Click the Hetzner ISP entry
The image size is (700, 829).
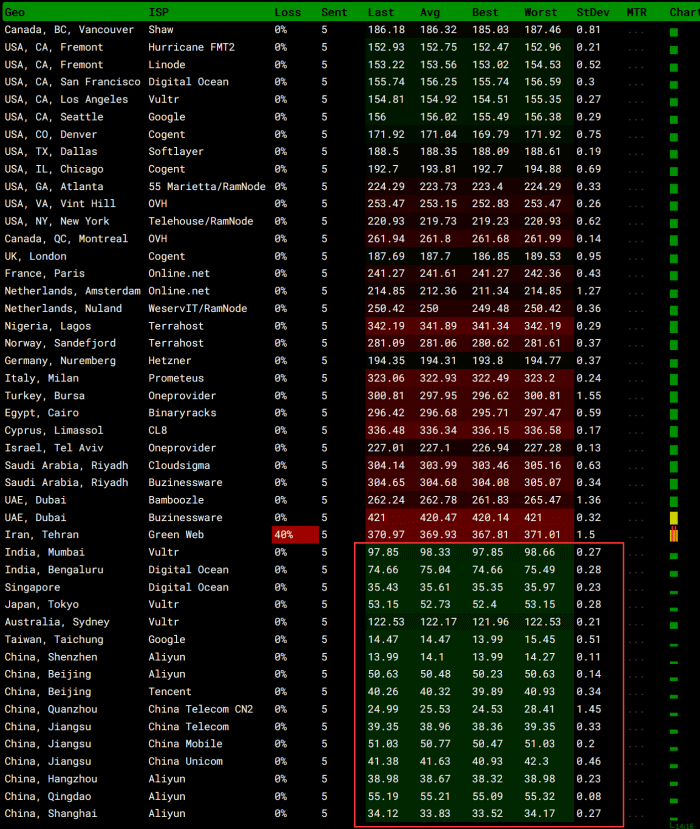pos(169,361)
